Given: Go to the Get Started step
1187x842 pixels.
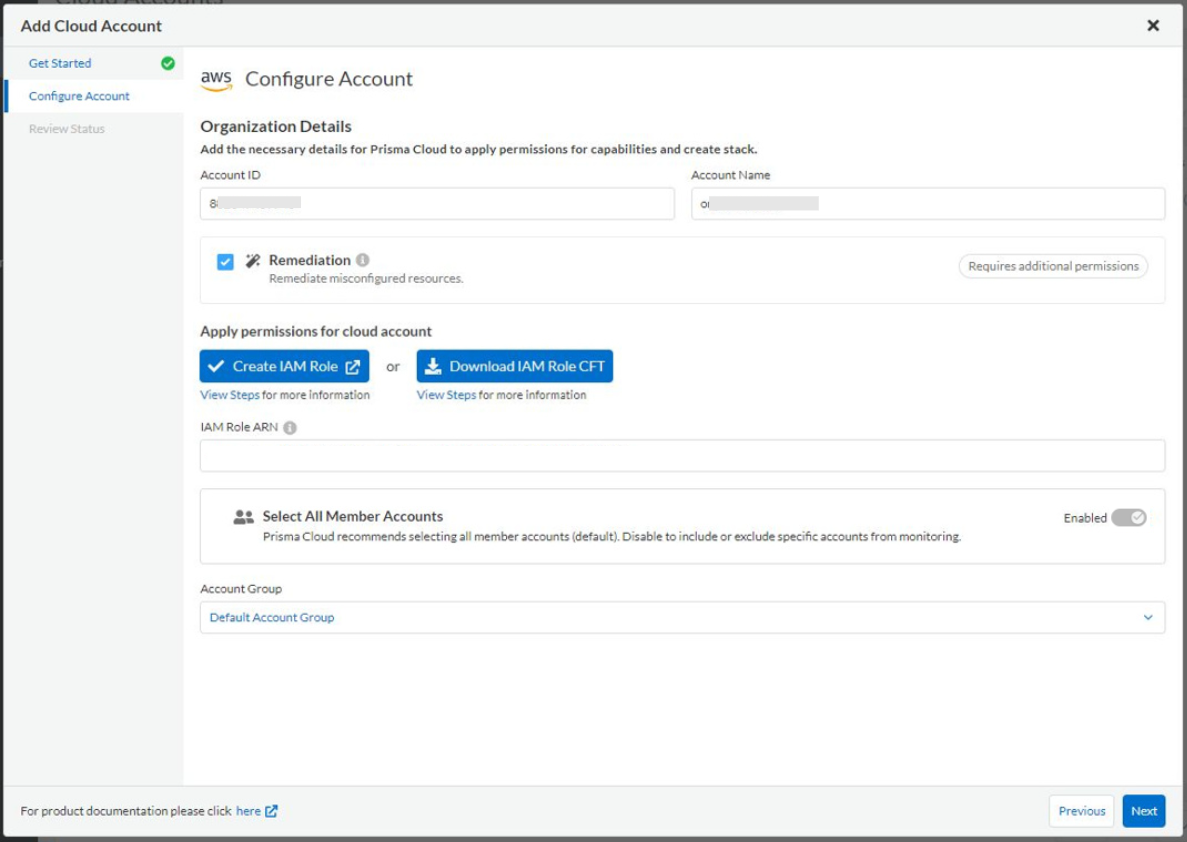Looking at the screenshot, I should [x=60, y=64].
